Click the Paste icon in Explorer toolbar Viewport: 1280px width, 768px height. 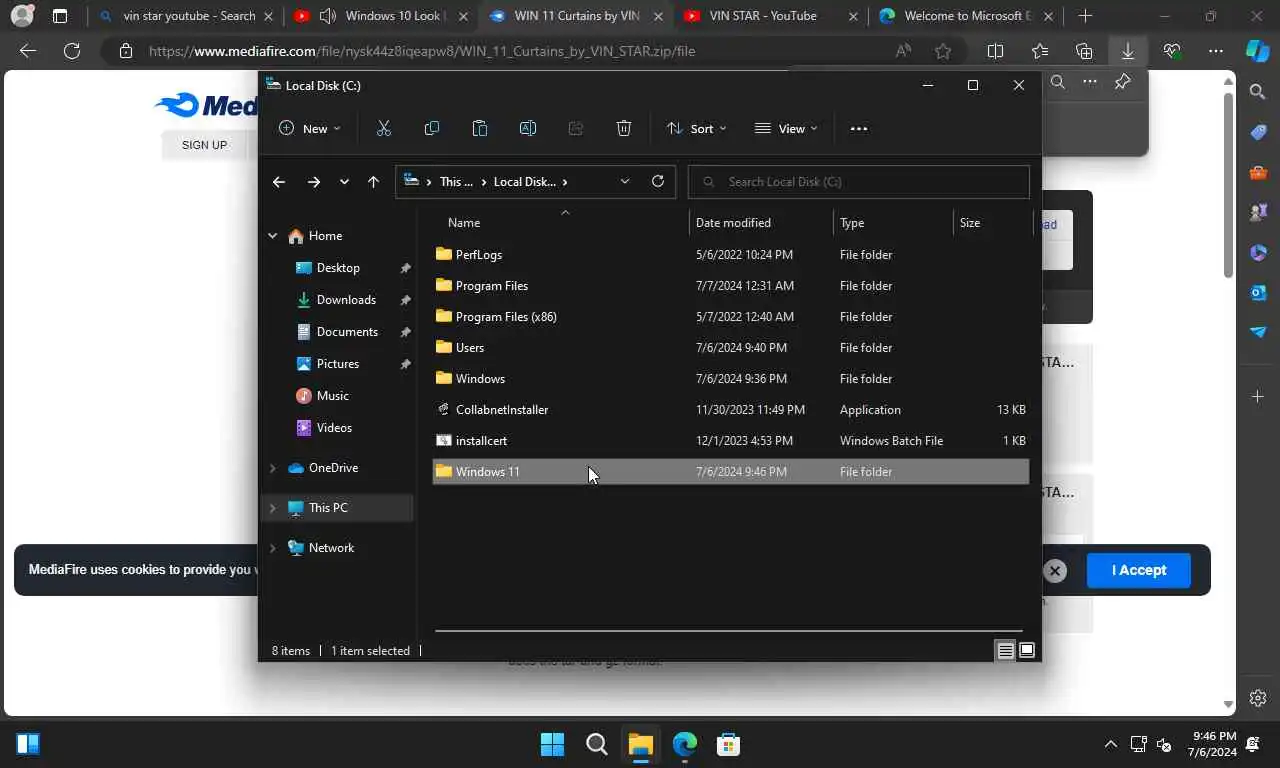[480, 128]
